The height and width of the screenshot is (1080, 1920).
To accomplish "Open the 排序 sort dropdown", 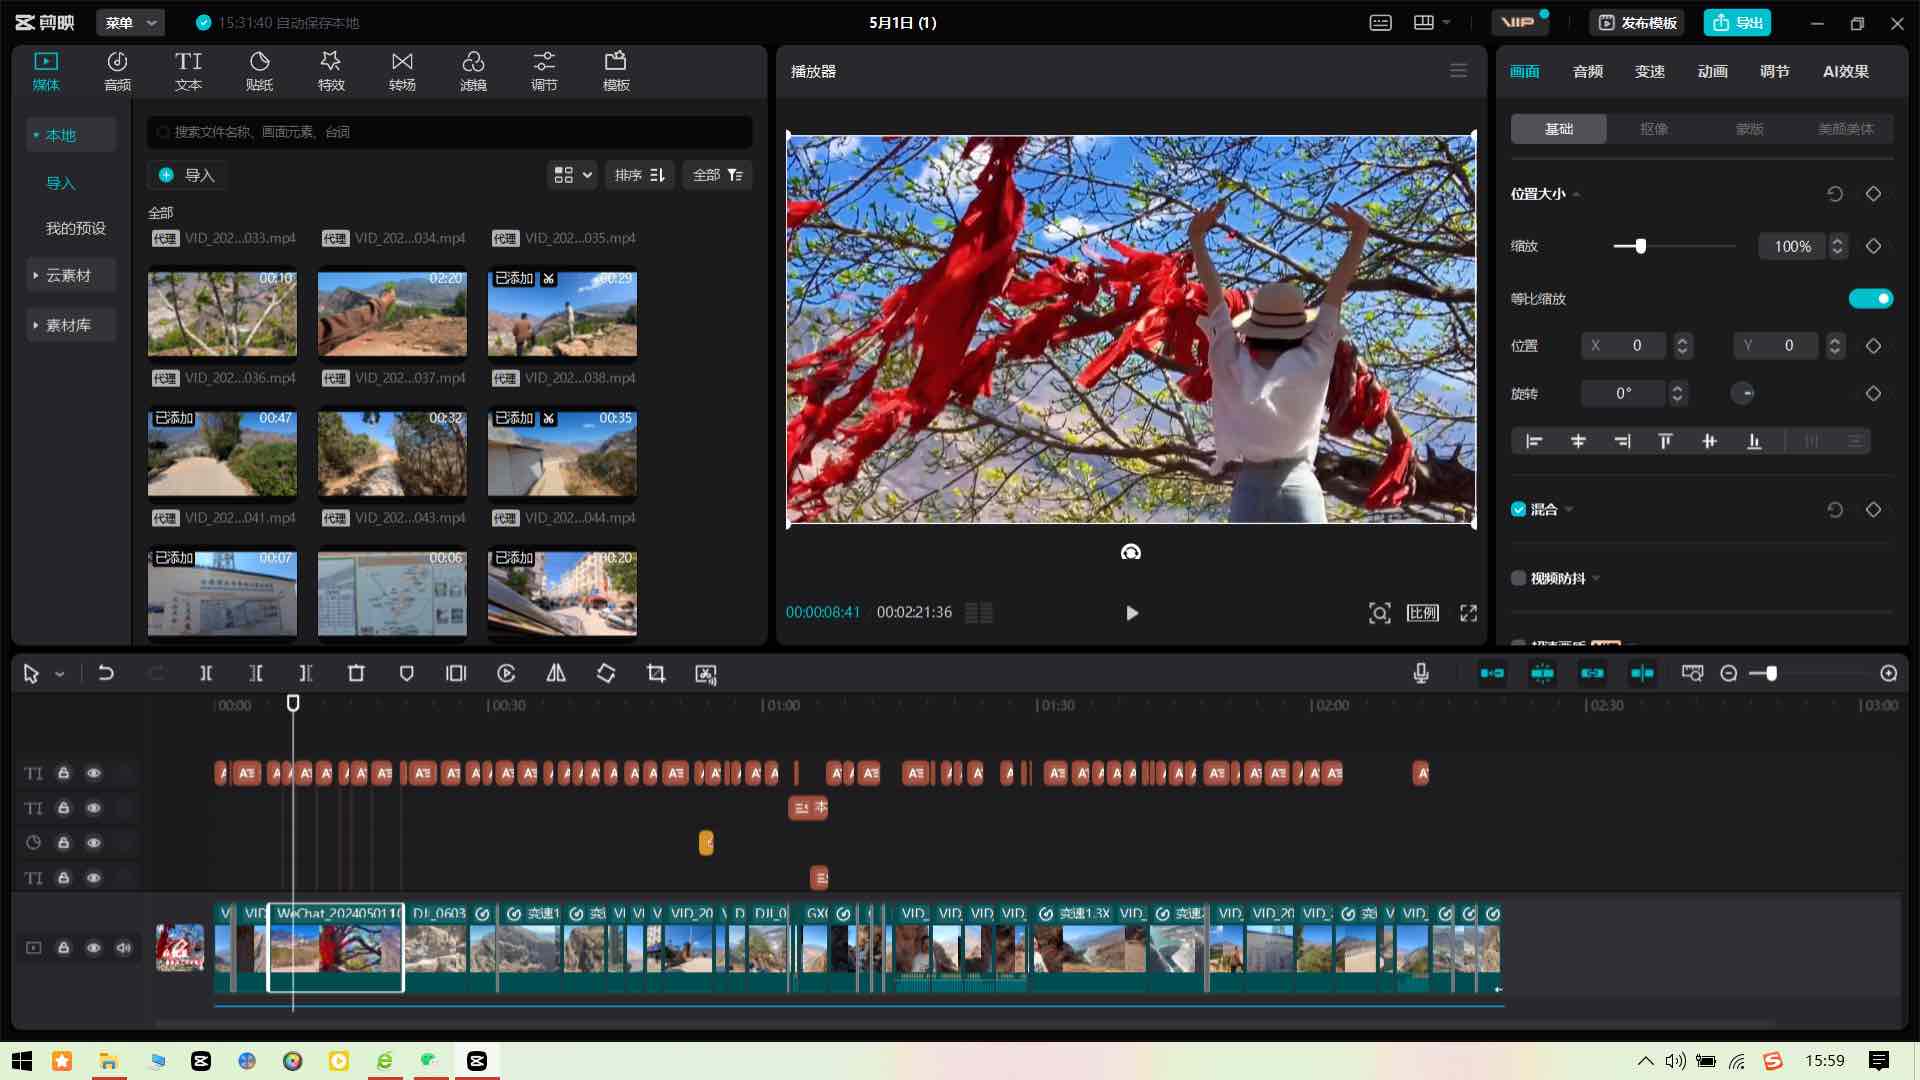I will (639, 175).
